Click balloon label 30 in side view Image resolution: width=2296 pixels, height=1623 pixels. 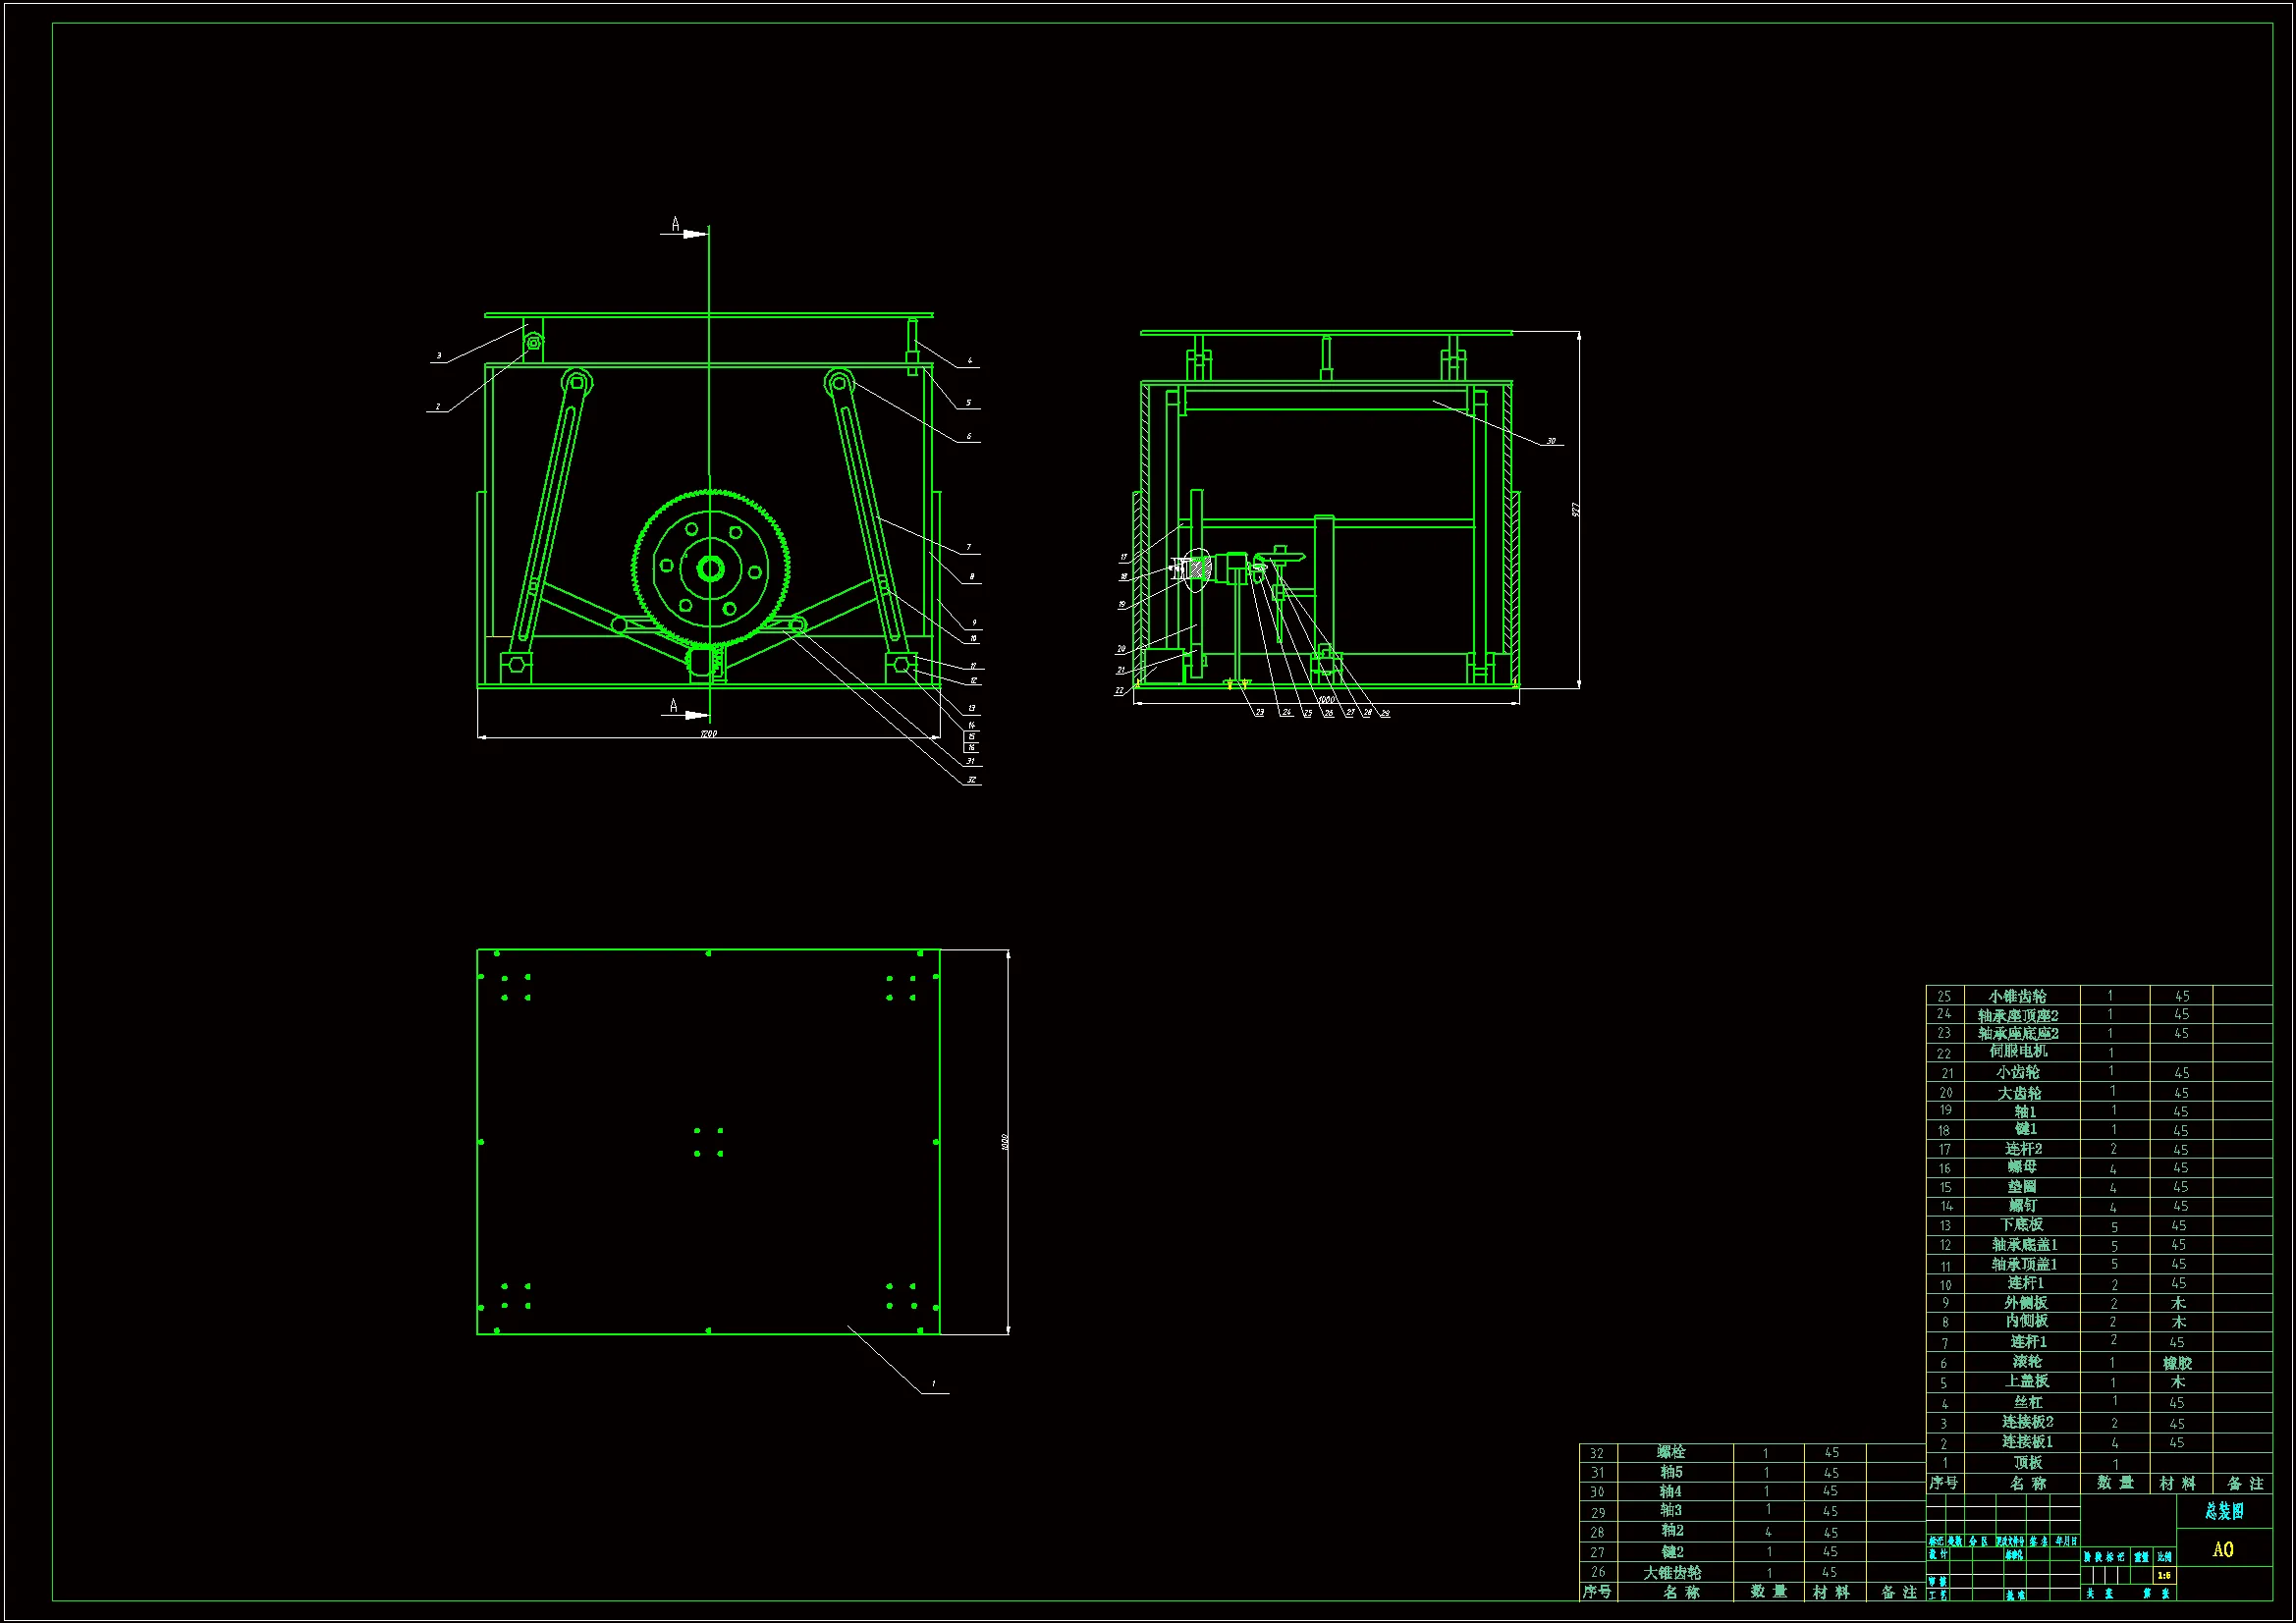coord(1551,441)
